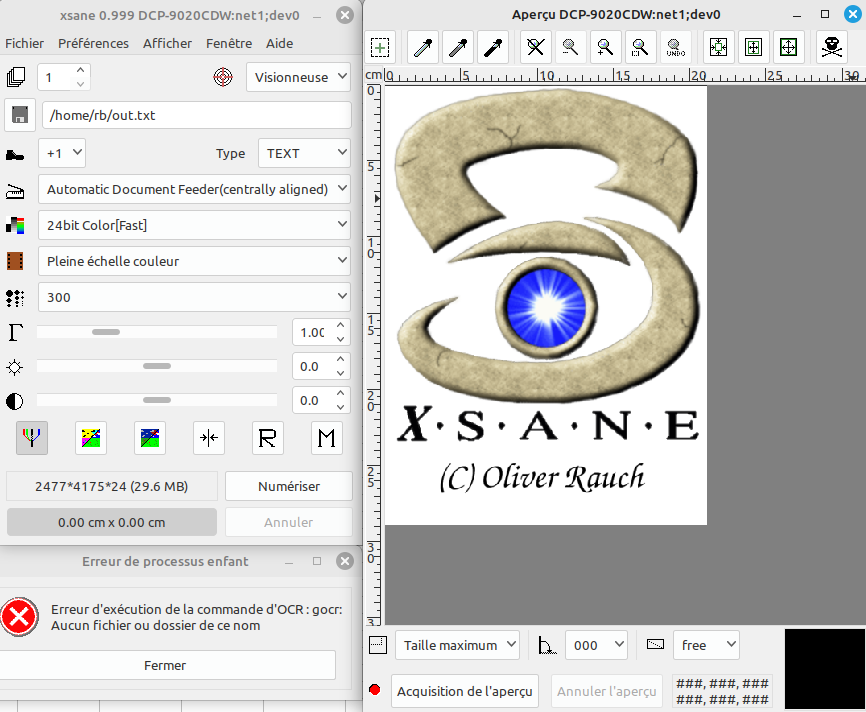Click the Fermer button in error dialog
The height and width of the screenshot is (712, 866).
(165, 665)
